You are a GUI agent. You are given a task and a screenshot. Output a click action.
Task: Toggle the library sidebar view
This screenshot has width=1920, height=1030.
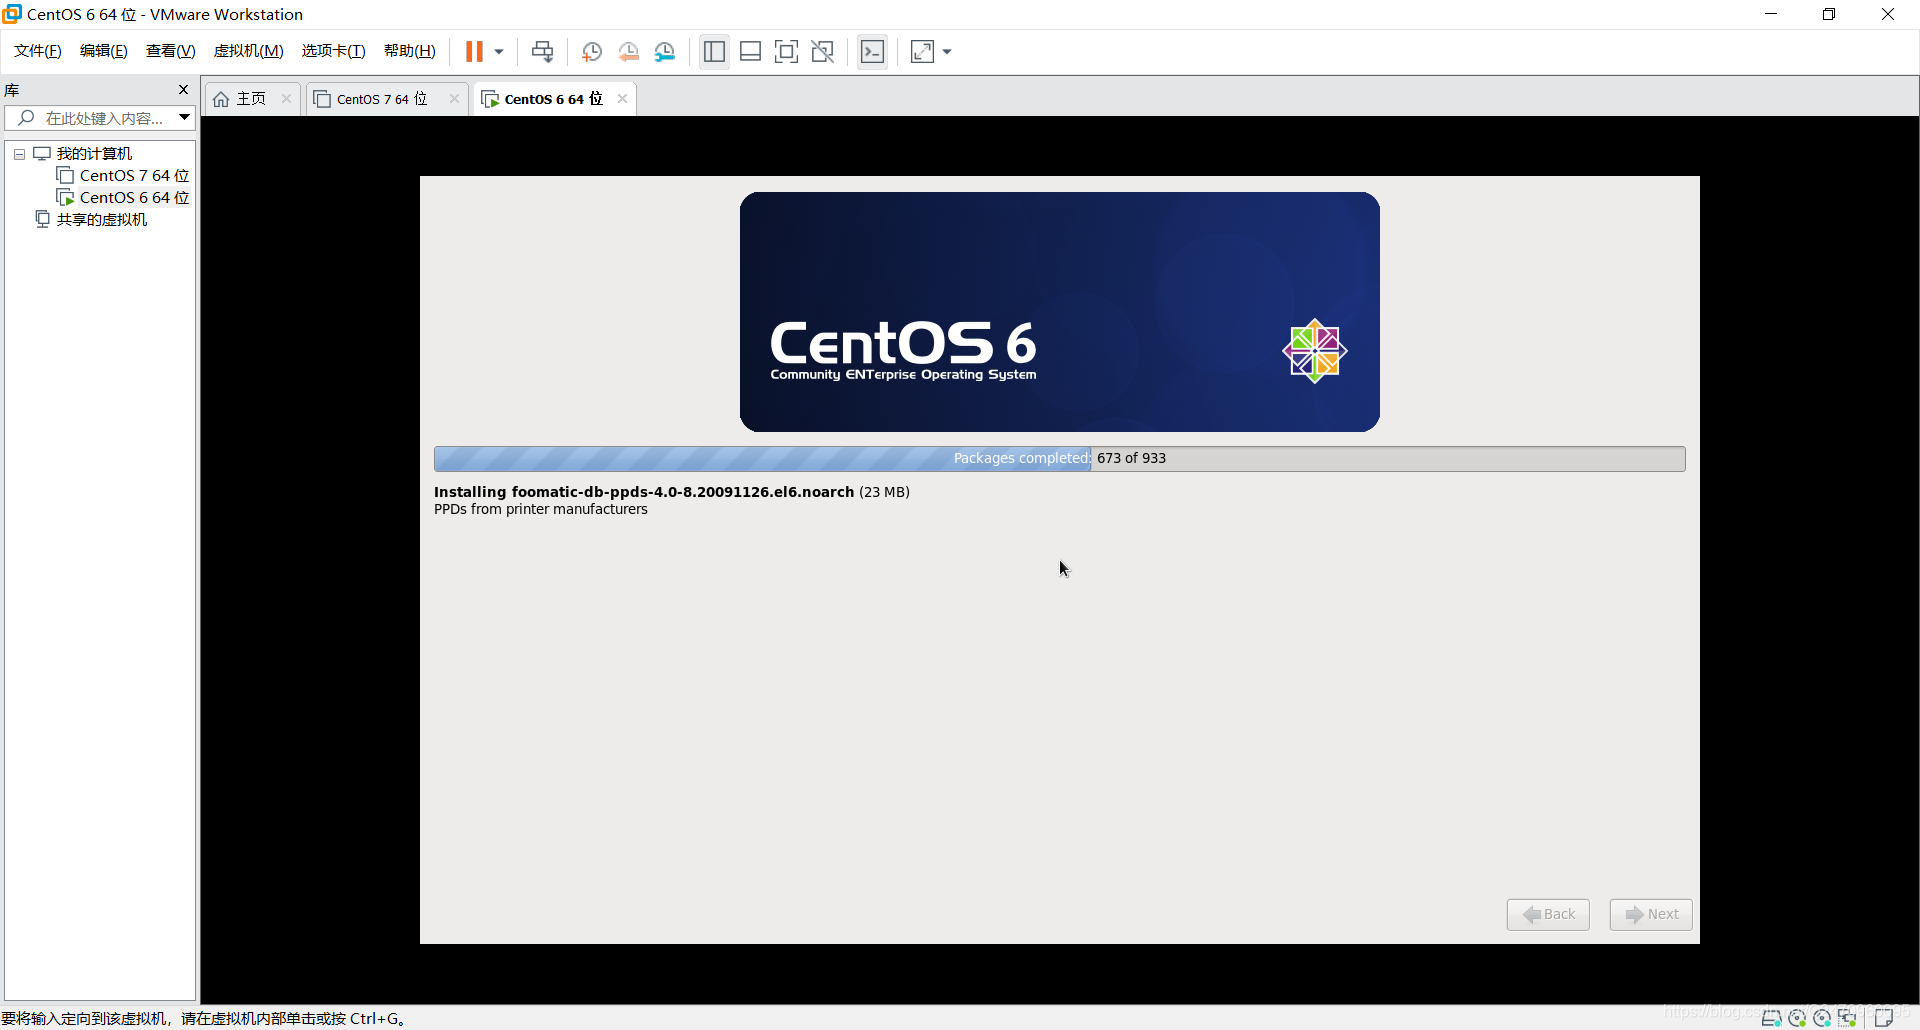tap(714, 51)
